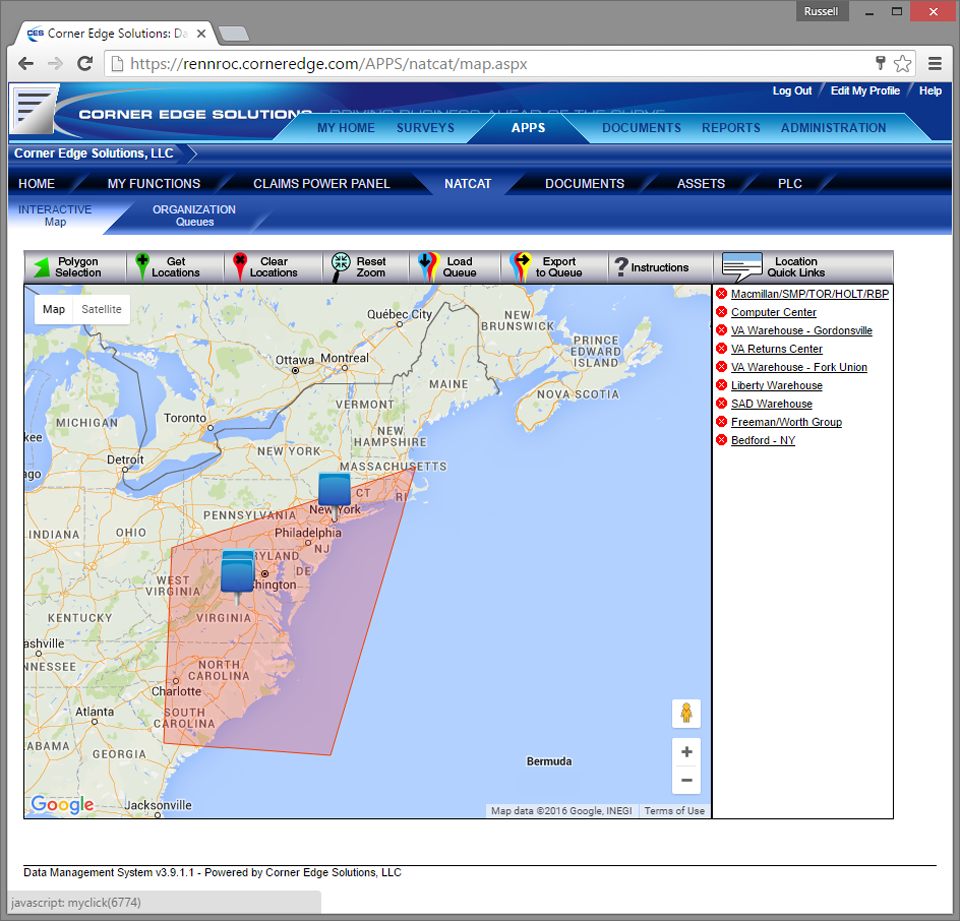Click the blue map pin near New York
The image size is (960, 921).
click(x=334, y=490)
